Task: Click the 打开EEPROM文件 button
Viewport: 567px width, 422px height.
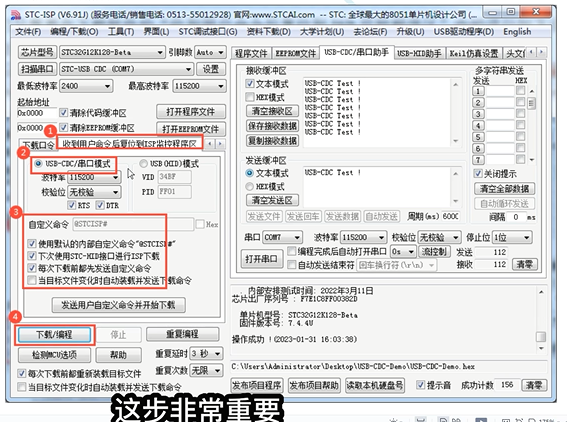Action: [191, 129]
